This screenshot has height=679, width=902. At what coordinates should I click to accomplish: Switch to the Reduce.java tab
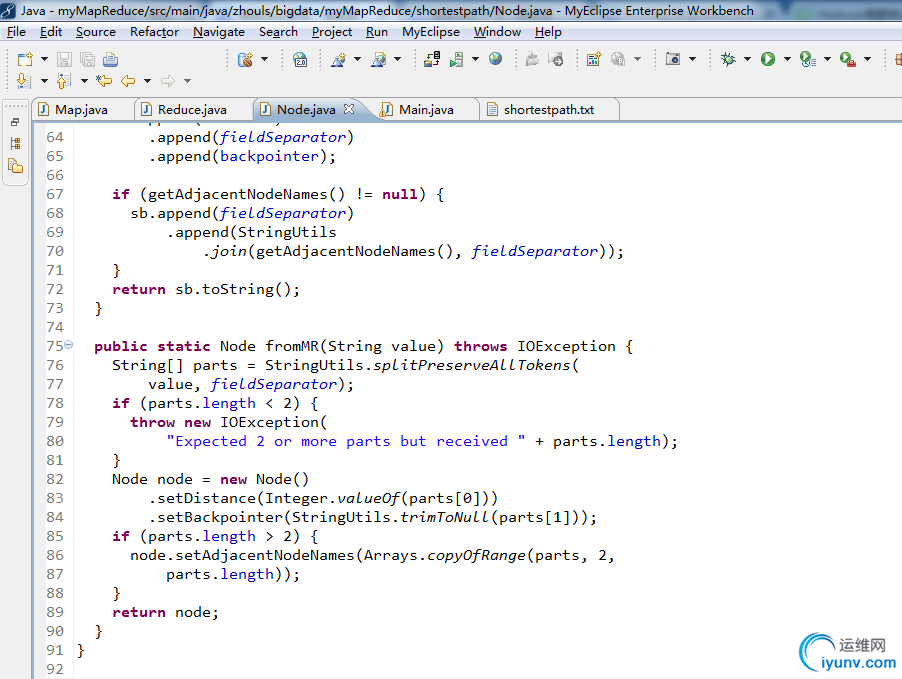point(194,109)
